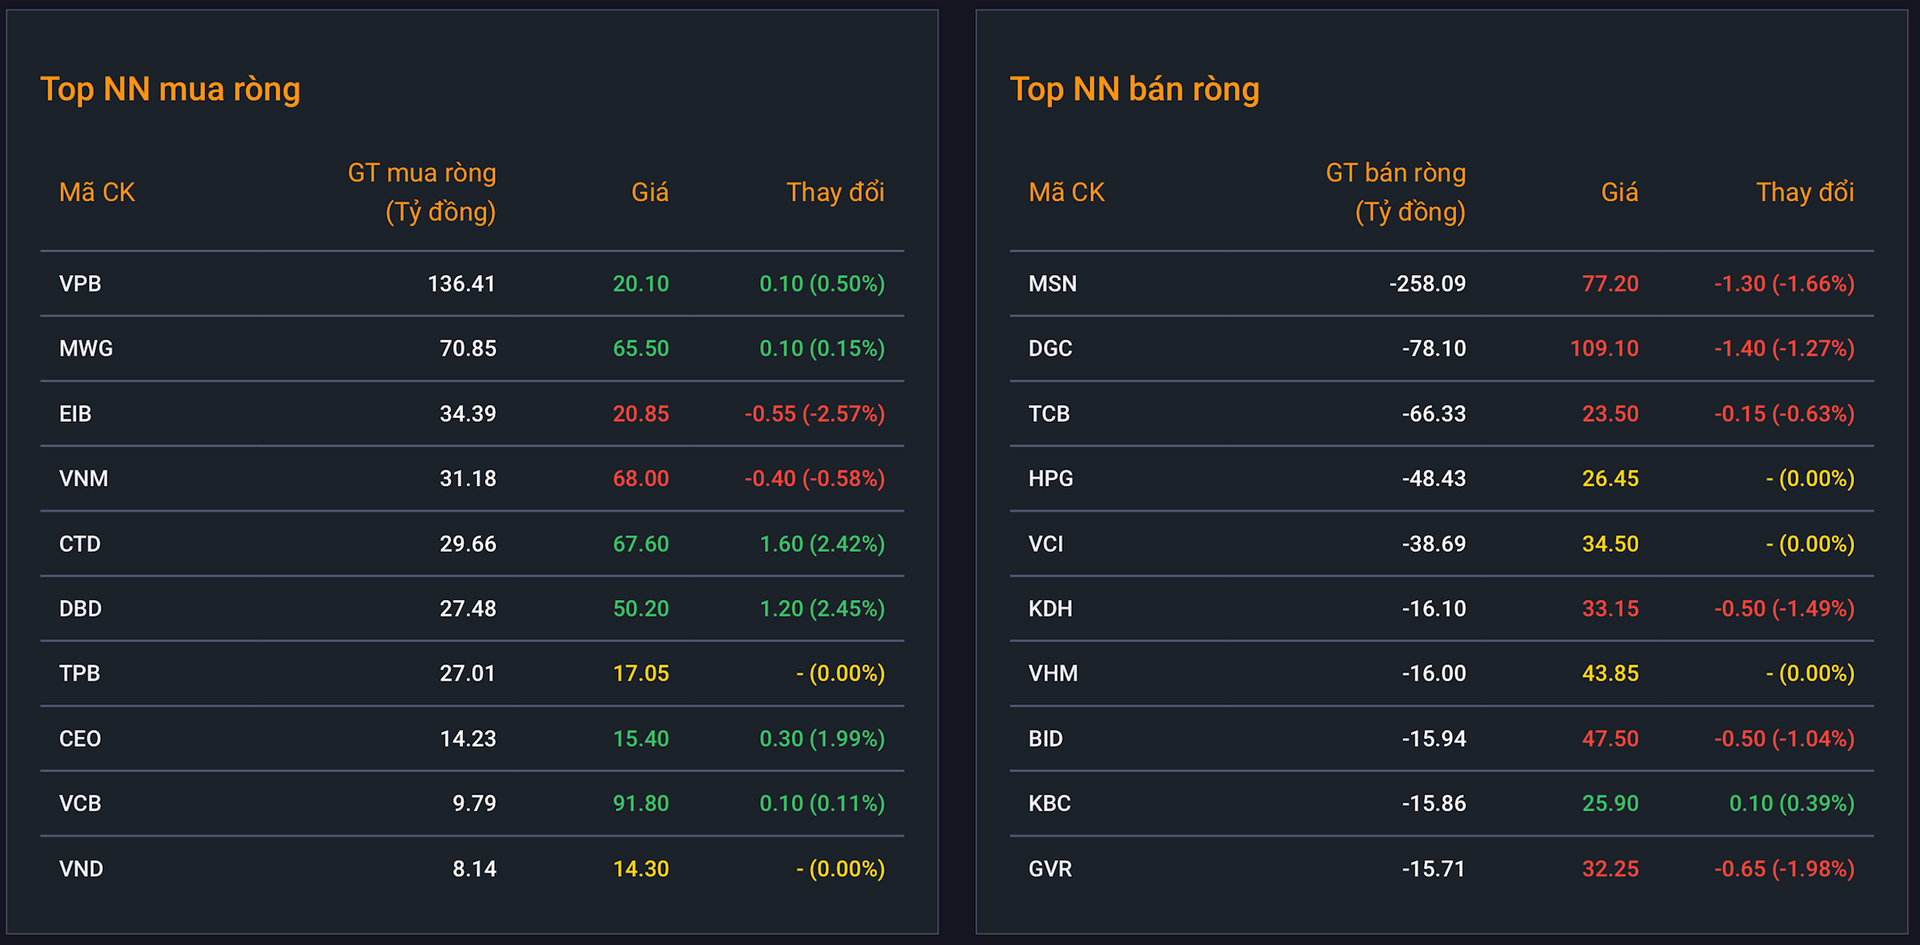Select VHM net sell value -16.00

tap(1434, 674)
